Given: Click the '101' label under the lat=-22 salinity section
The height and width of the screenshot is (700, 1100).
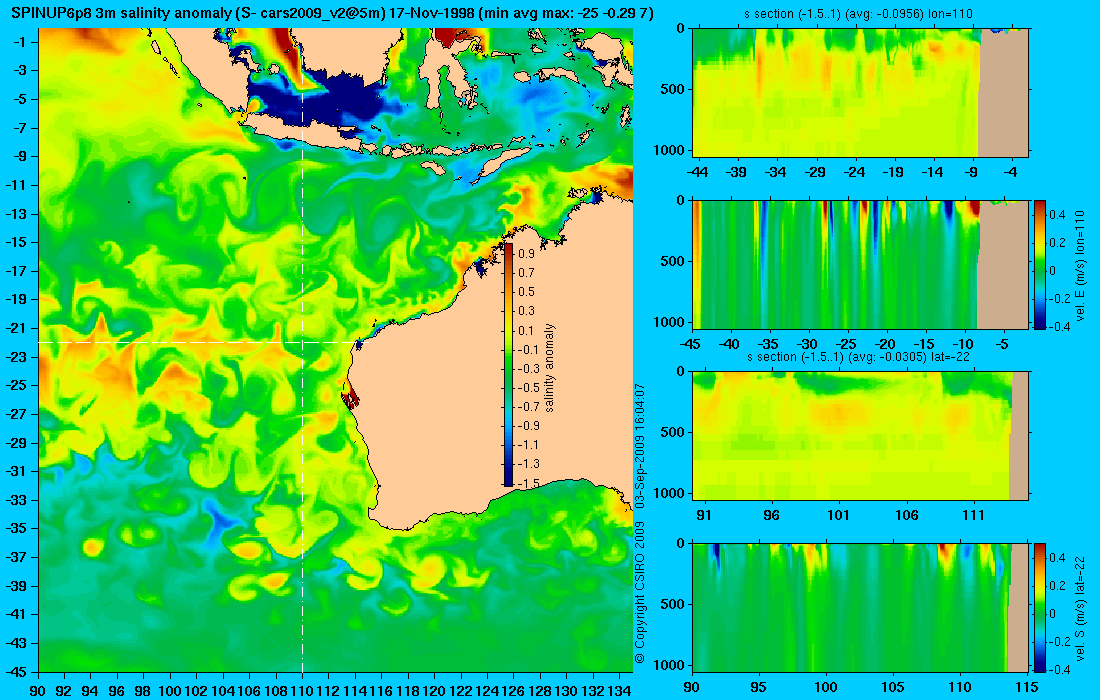Looking at the screenshot, I should pyautogui.click(x=839, y=516).
